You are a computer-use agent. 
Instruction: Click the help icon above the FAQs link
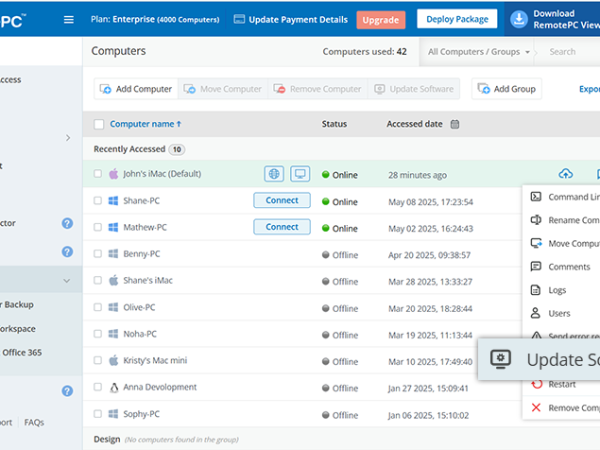(67, 391)
